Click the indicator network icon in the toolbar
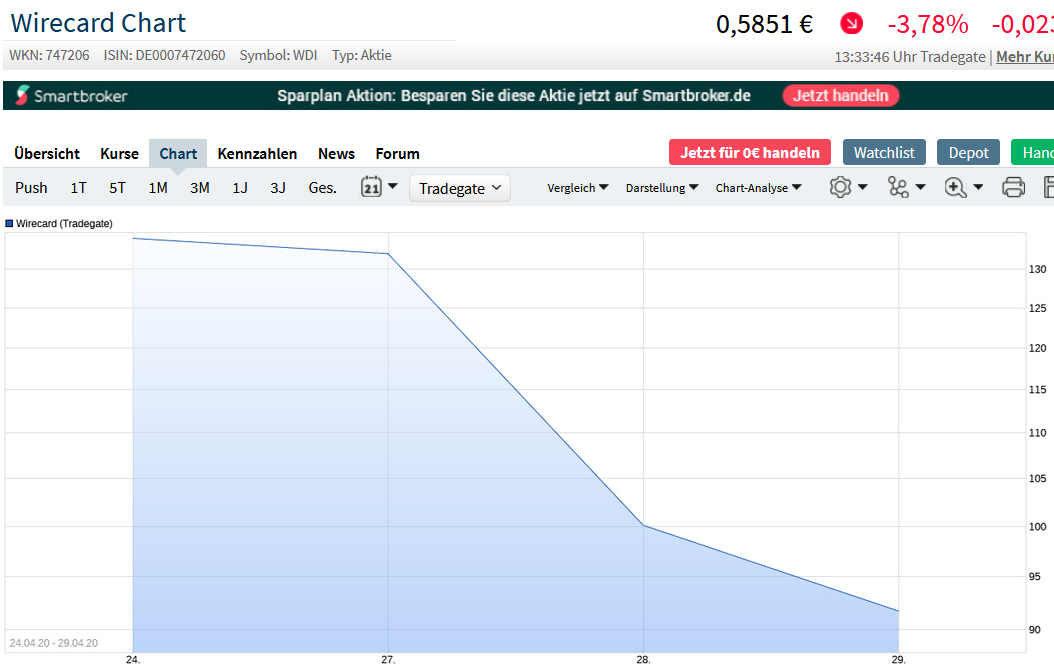The height and width of the screenshot is (670, 1054). (899, 187)
